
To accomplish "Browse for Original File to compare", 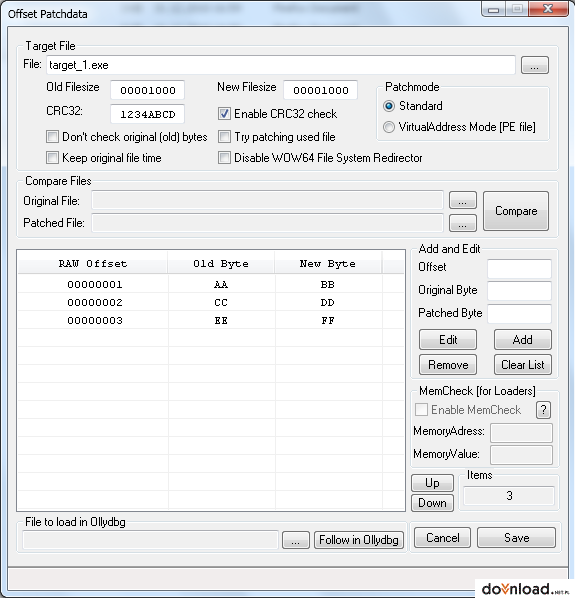I will tap(463, 200).
